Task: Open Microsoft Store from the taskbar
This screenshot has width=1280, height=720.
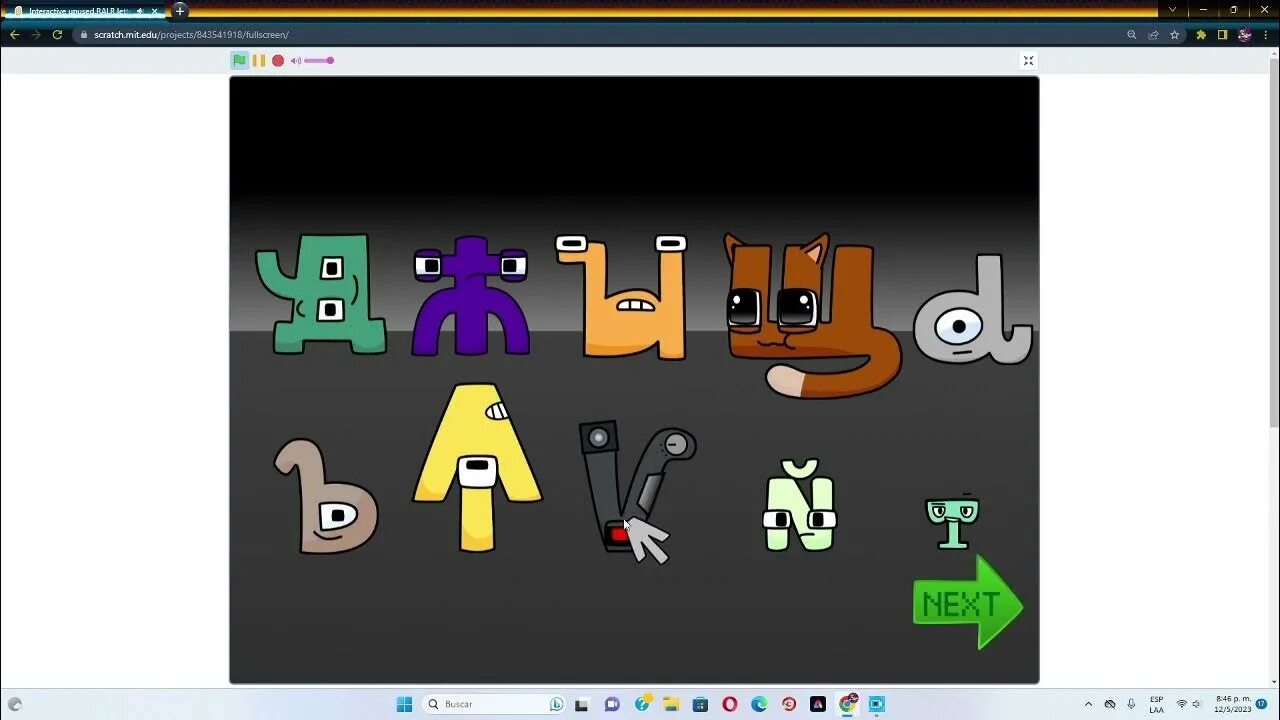Action: click(700, 704)
